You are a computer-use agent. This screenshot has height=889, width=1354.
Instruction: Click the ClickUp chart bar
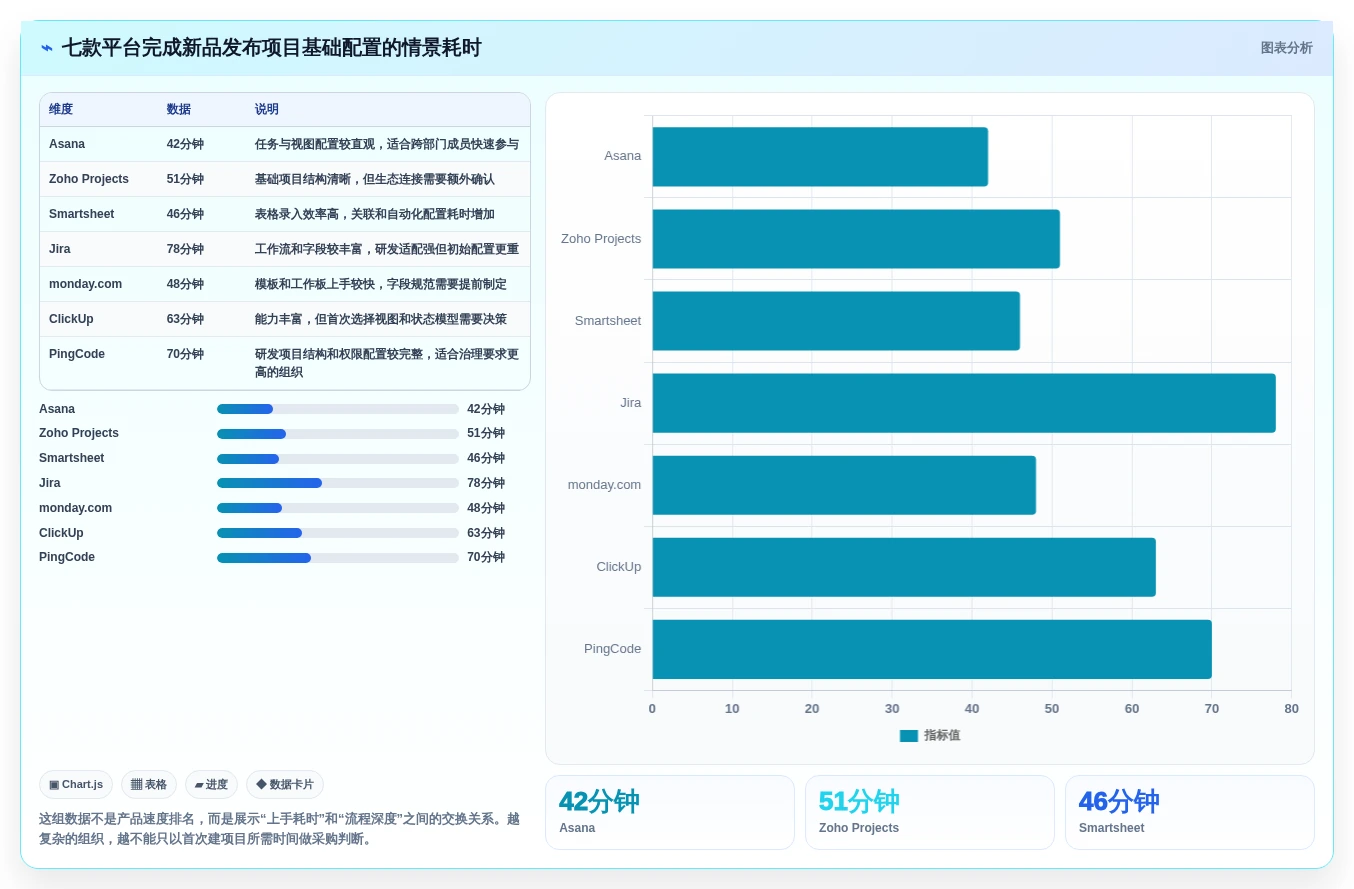click(x=904, y=567)
